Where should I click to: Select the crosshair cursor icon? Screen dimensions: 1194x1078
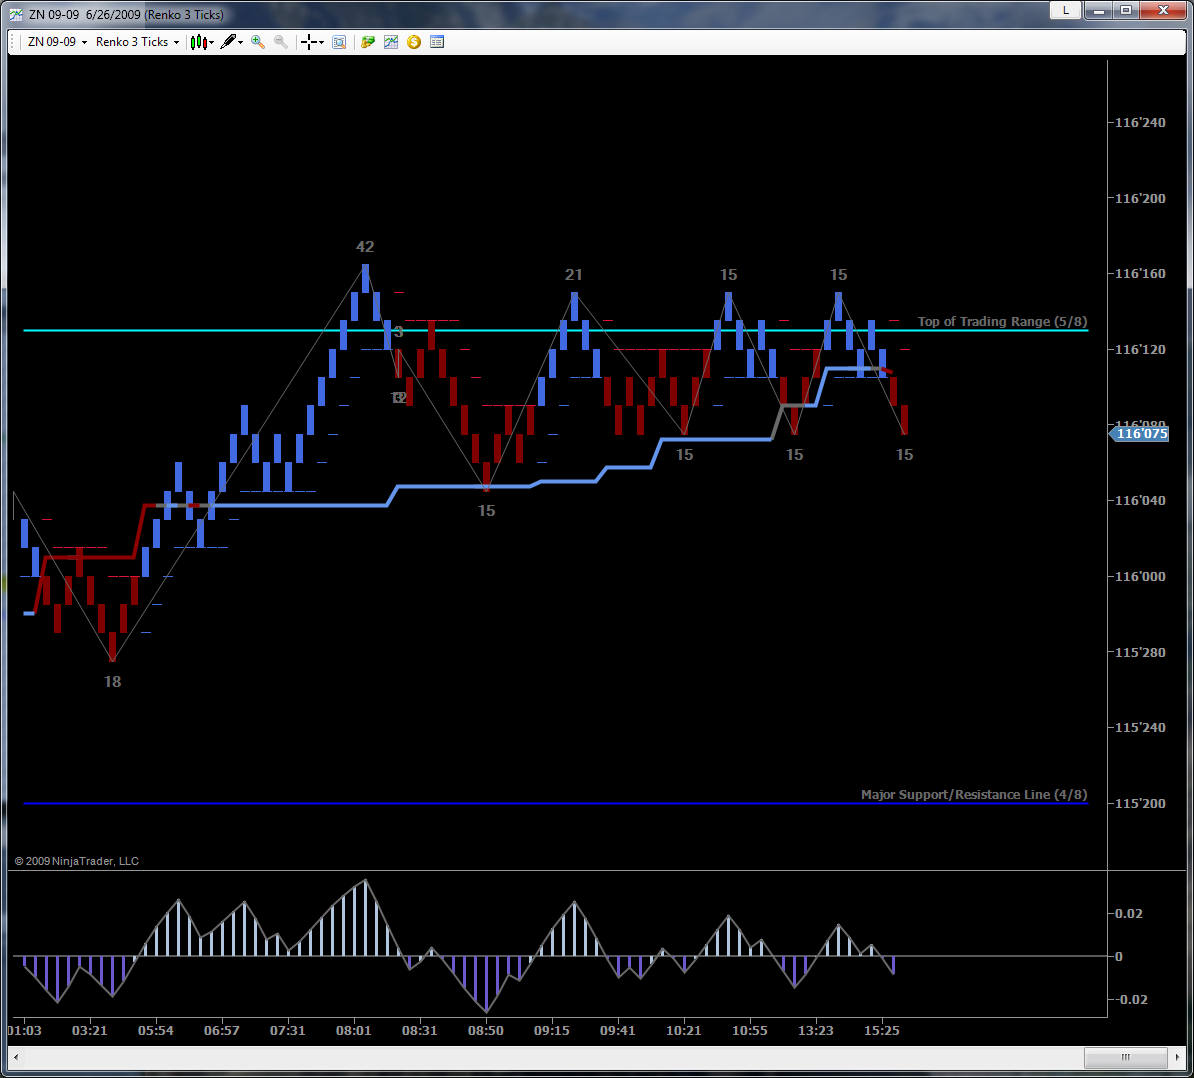click(x=308, y=42)
